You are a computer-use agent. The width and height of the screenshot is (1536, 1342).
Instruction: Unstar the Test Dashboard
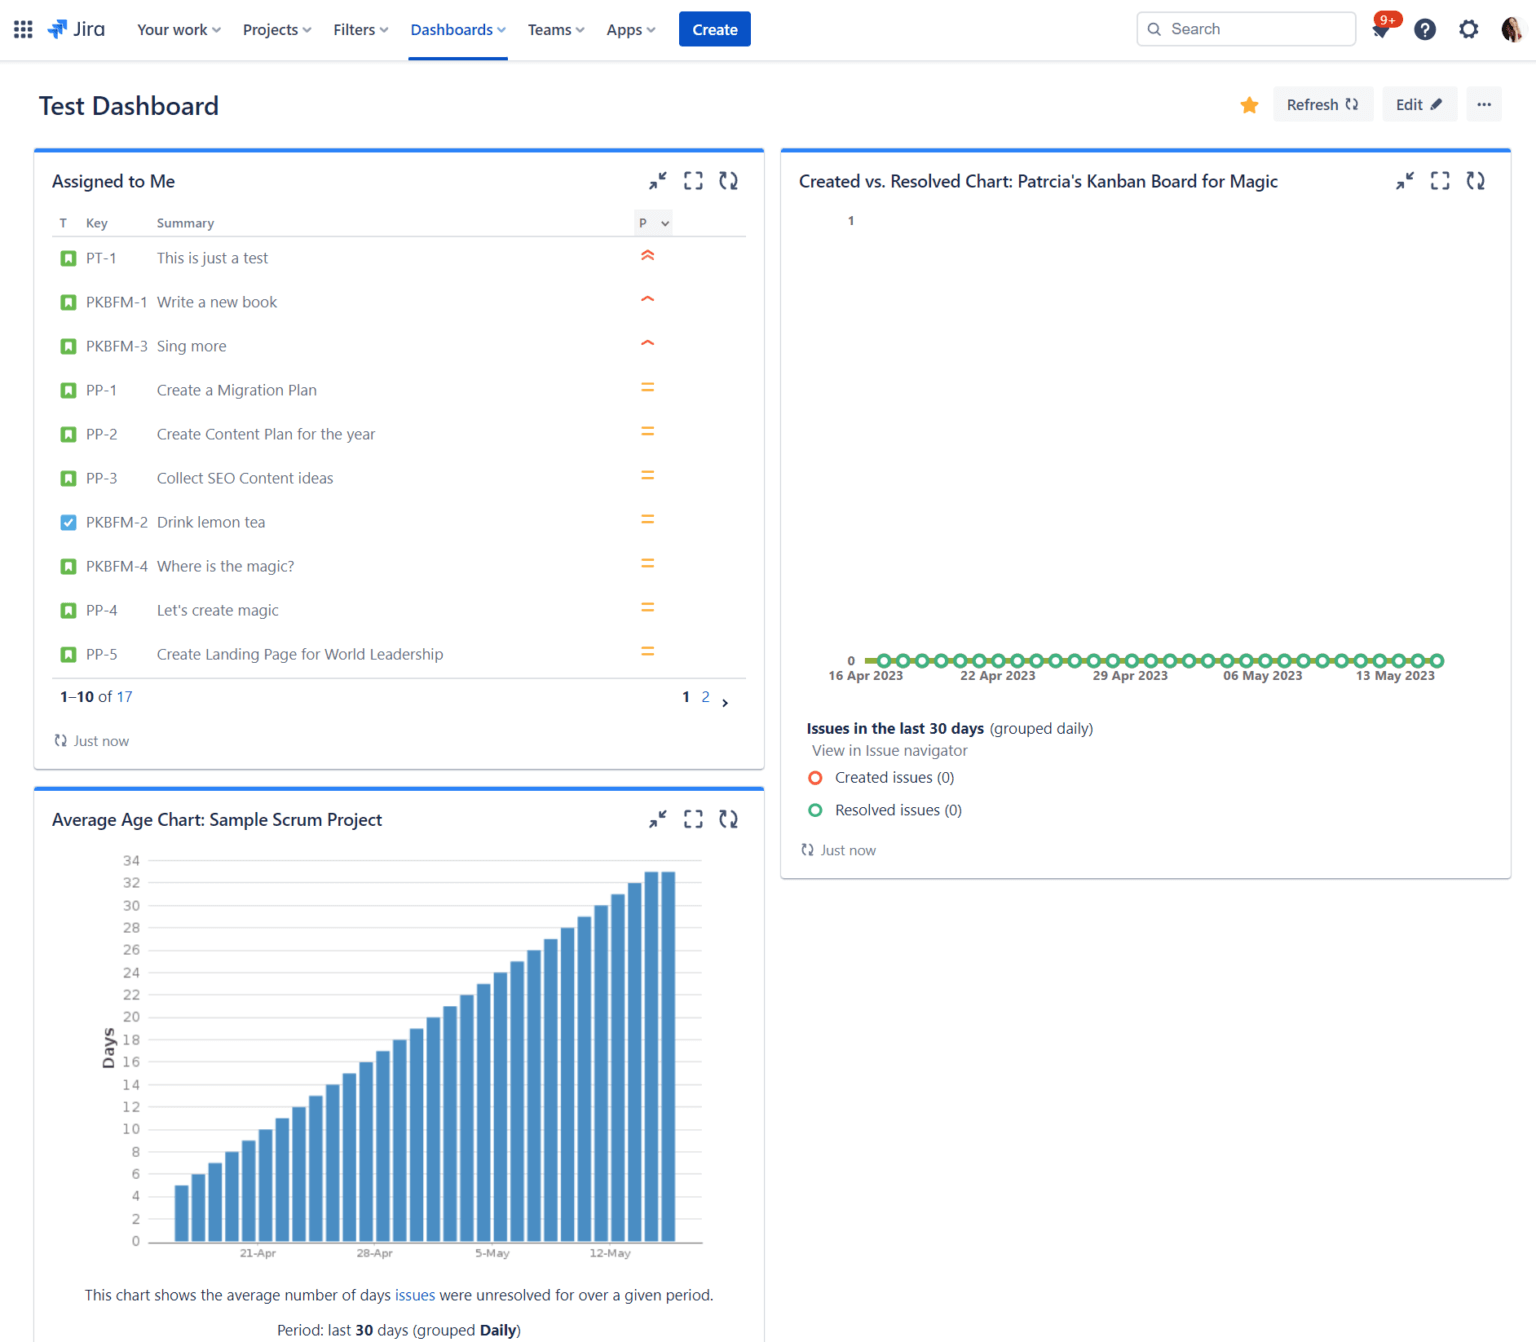(1248, 104)
